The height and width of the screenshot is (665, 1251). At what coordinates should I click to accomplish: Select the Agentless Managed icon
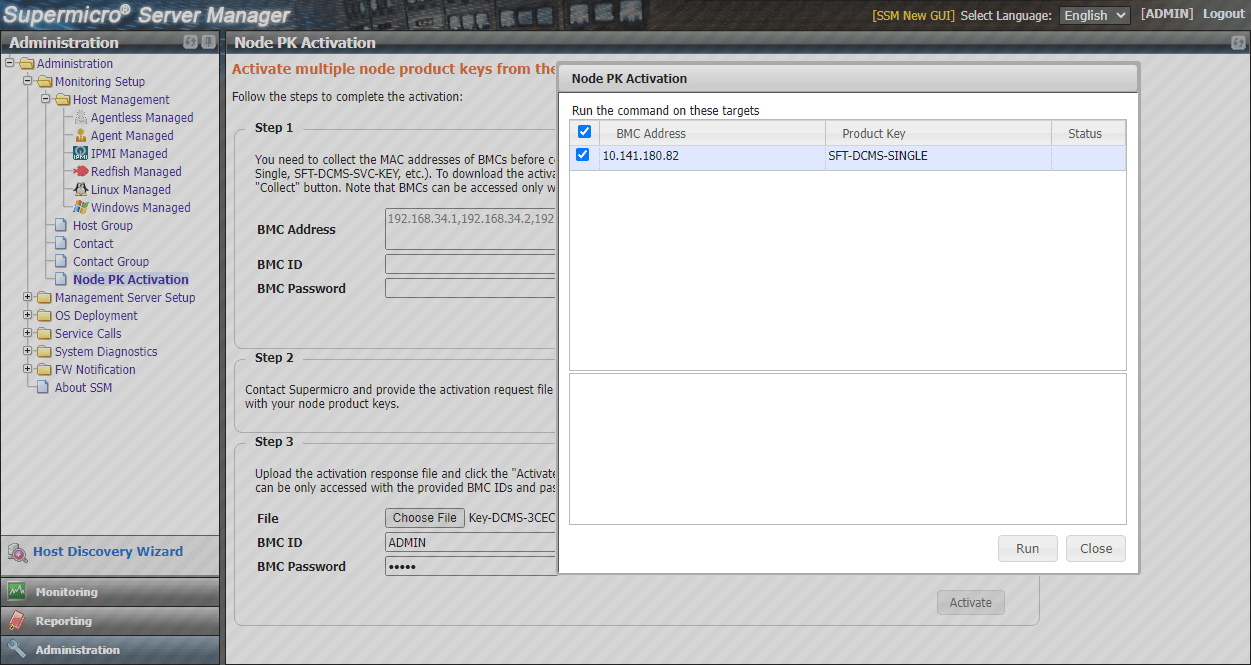78,117
